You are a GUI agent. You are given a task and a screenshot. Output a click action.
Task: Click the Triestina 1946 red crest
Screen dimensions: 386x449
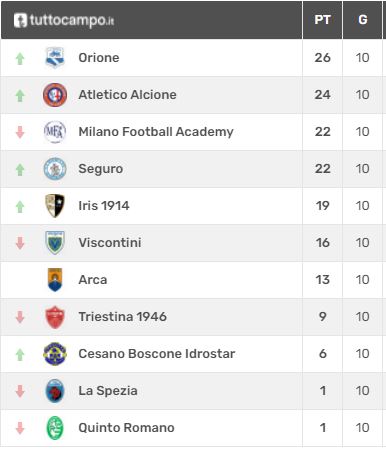[55, 317]
